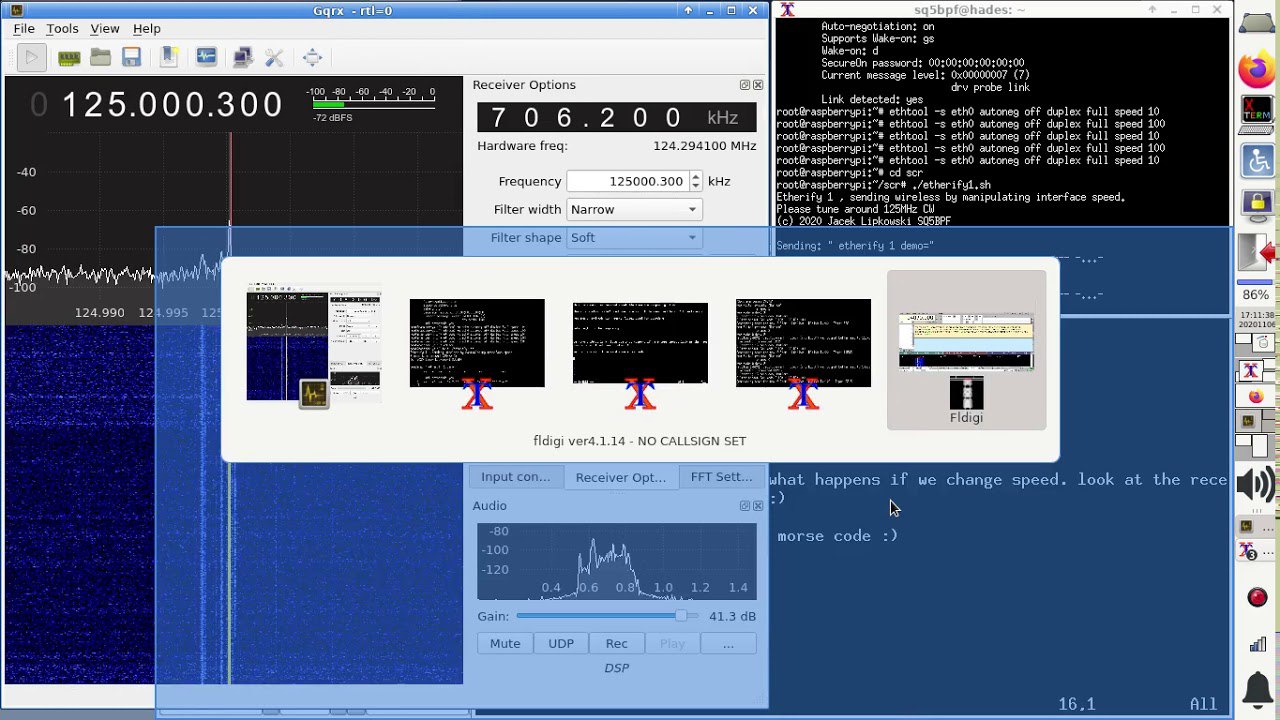Select the Gqrx window thumbnail in switcher
The width and height of the screenshot is (1280, 720).
coord(314,348)
